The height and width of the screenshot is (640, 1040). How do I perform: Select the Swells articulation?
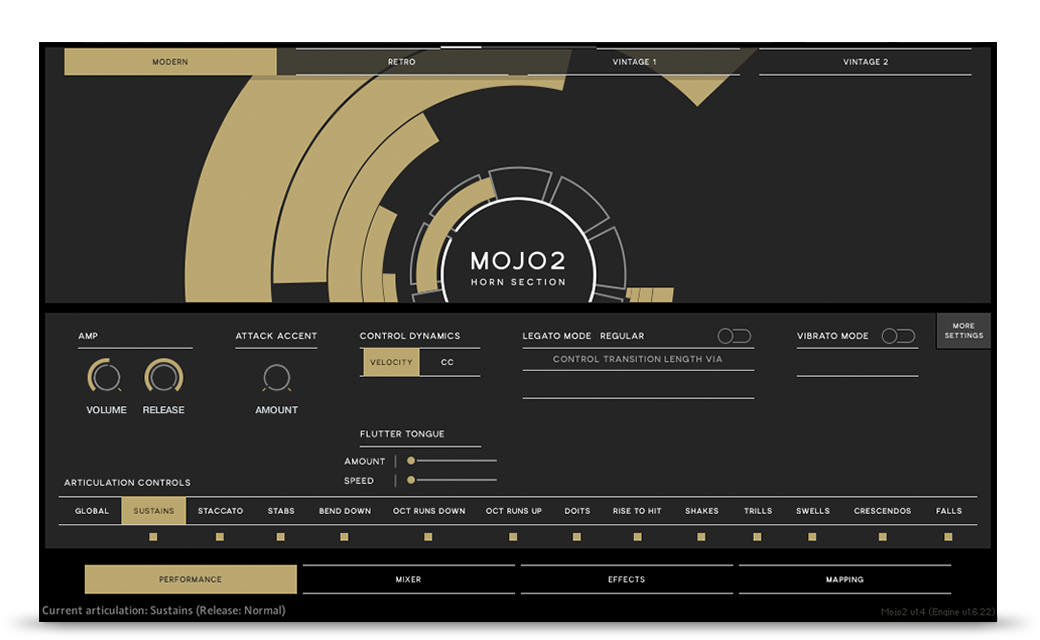coord(812,511)
